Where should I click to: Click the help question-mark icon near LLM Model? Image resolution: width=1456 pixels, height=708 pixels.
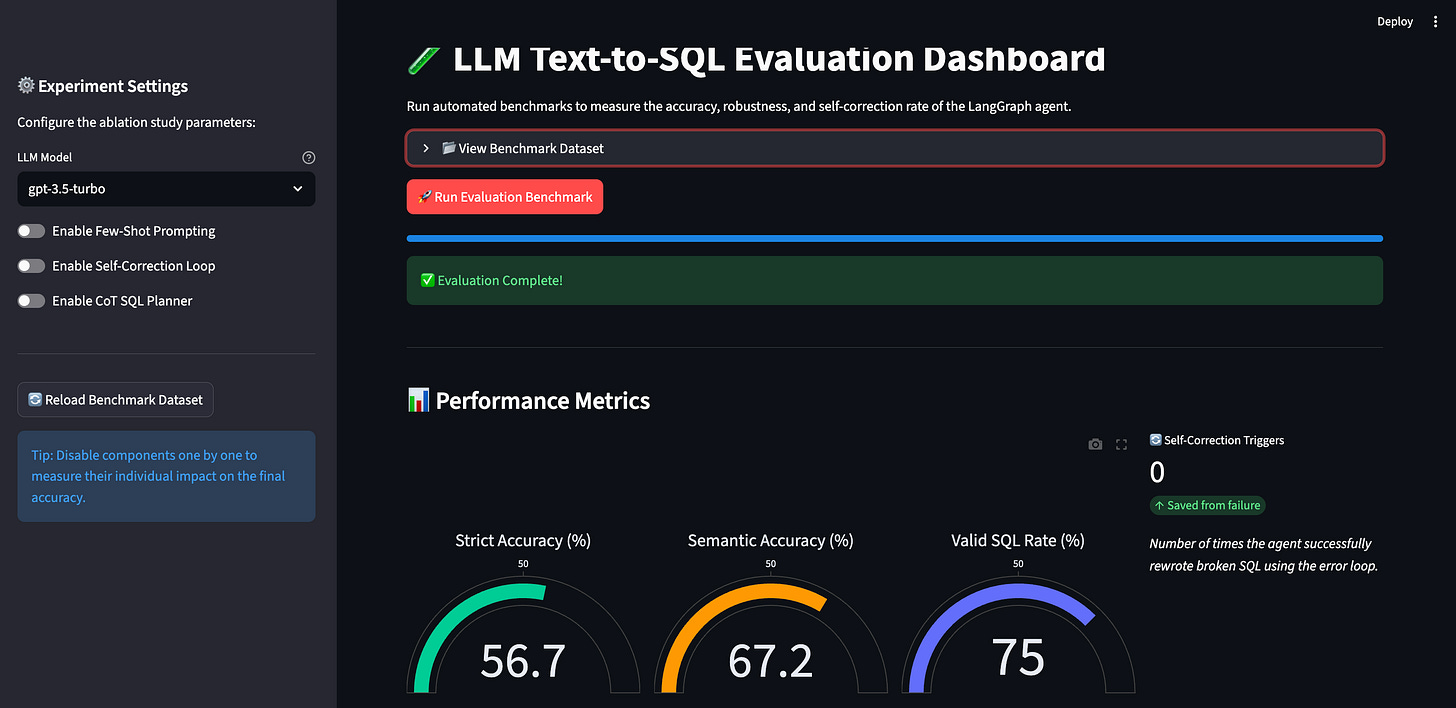click(308, 157)
